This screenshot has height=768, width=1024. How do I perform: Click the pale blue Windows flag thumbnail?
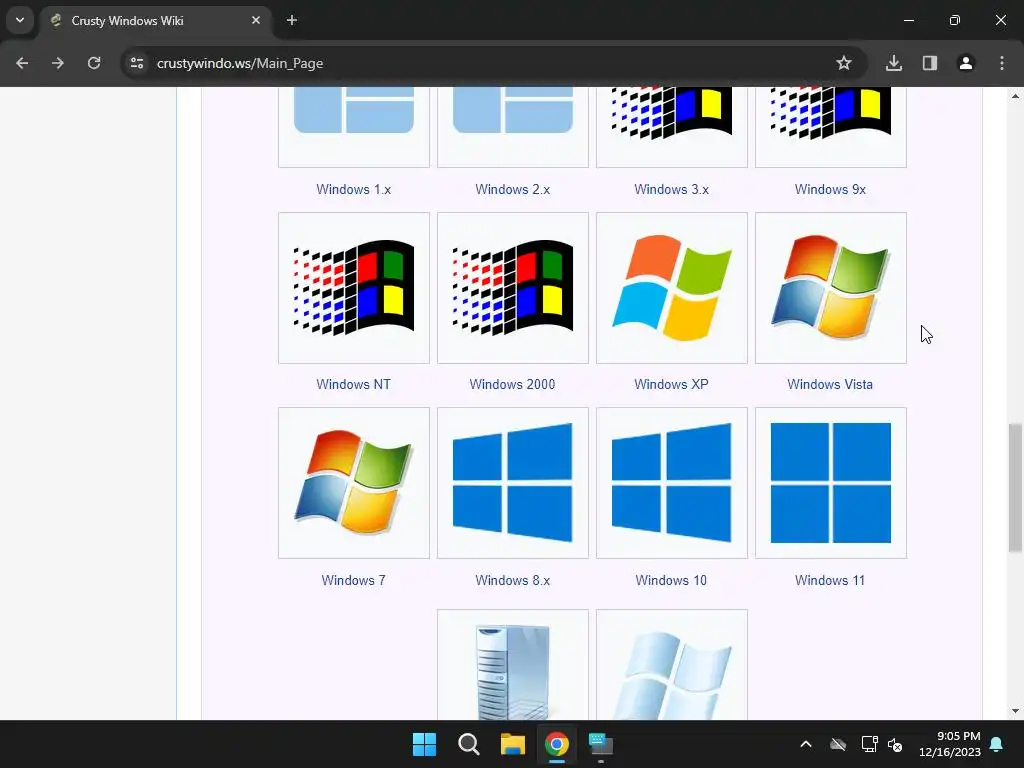point(672,665)
